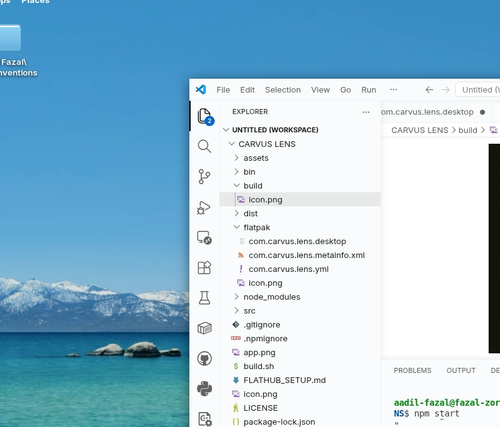Open the Search view icon
This screenshot has height=427, width=500.
coord(204,146)
